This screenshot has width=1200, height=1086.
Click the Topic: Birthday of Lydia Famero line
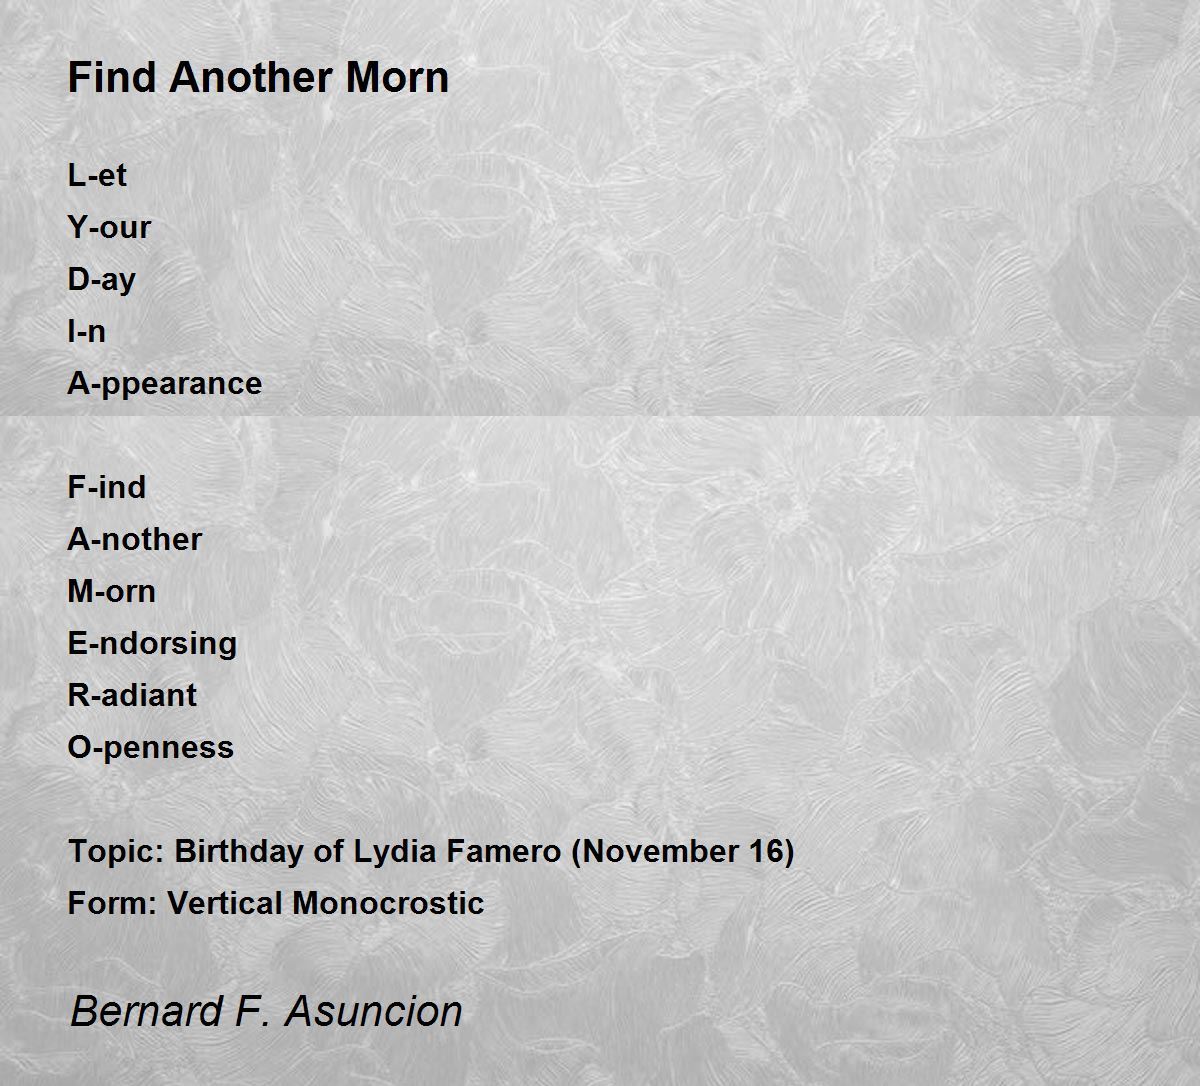(431, 851)
